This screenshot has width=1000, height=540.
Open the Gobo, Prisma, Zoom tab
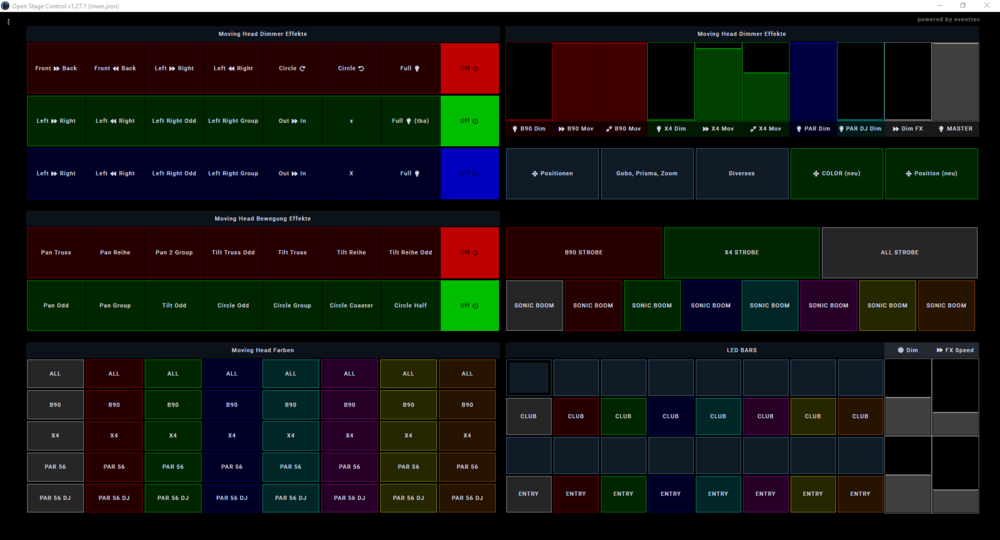(x=647, y=173)
